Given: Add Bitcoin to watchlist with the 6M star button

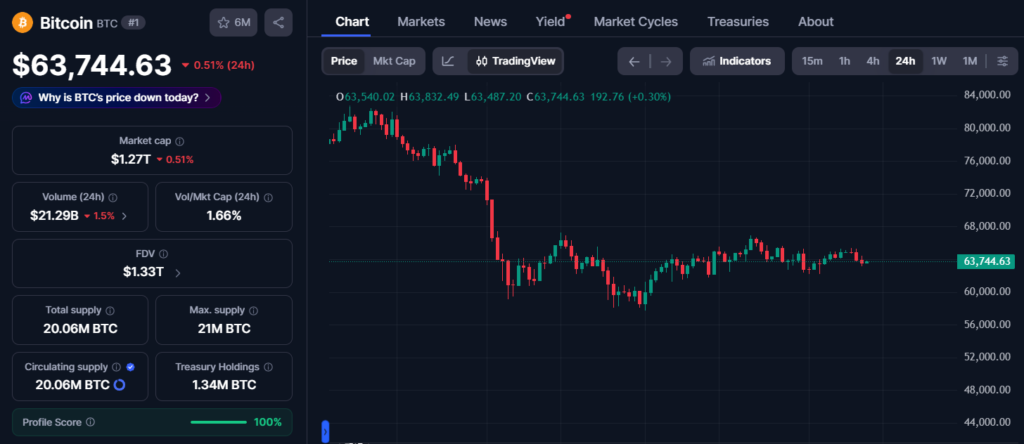Looking at the screenshot, I should pos(234,23).
